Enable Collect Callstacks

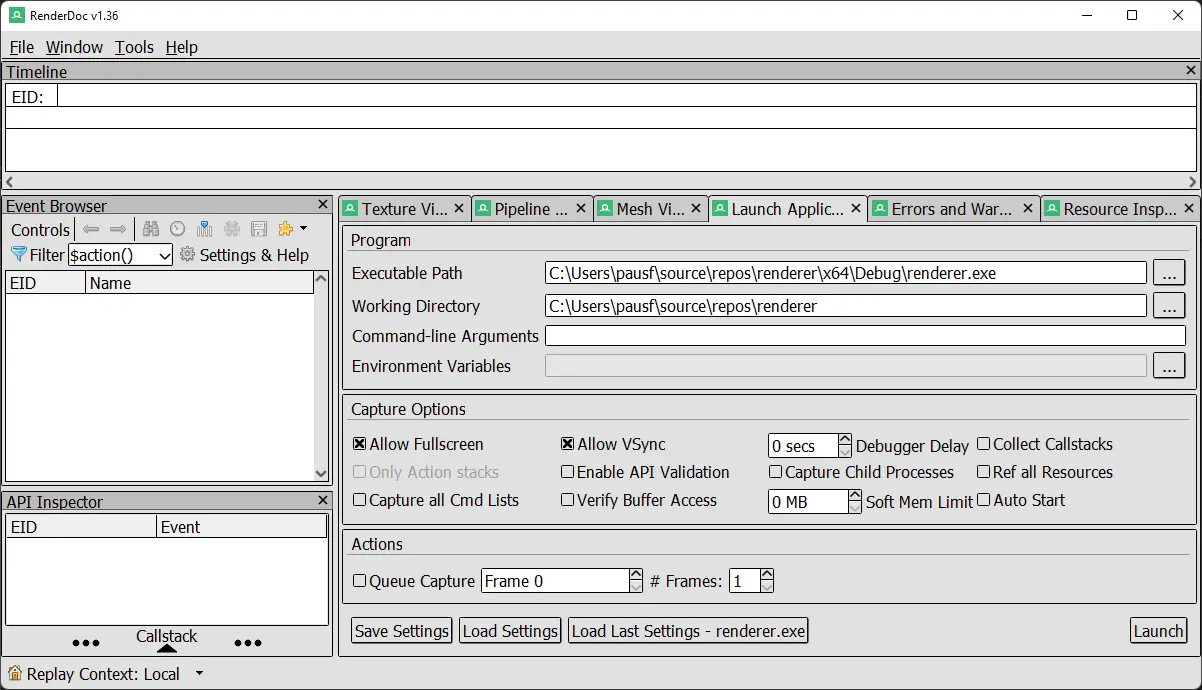[x=983, y=443]
